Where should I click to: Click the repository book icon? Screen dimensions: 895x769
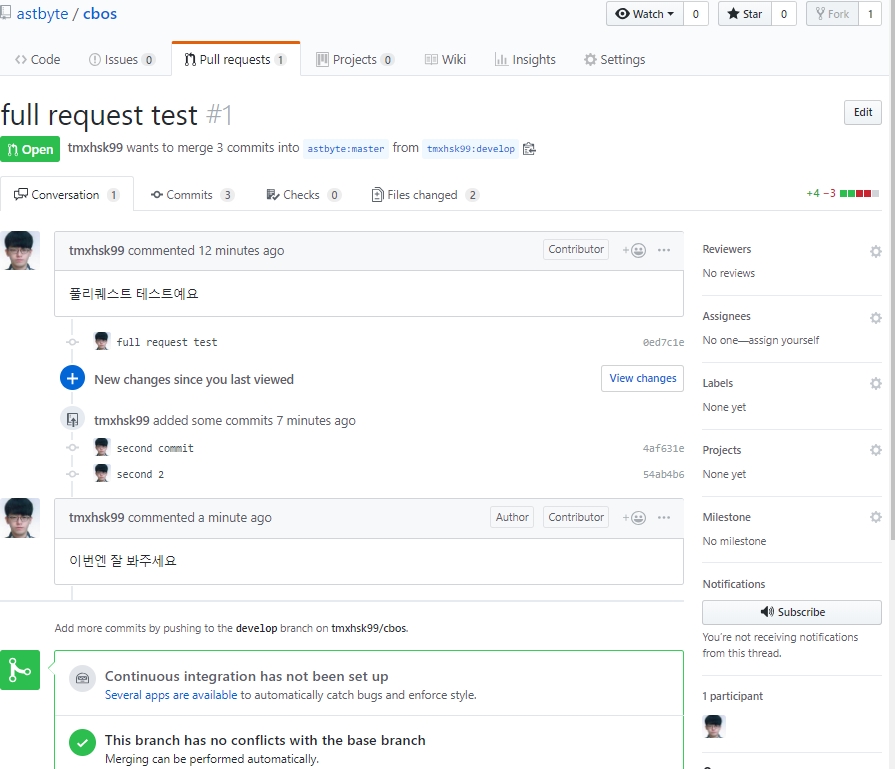pyautogui.click(x=5, y=13)
